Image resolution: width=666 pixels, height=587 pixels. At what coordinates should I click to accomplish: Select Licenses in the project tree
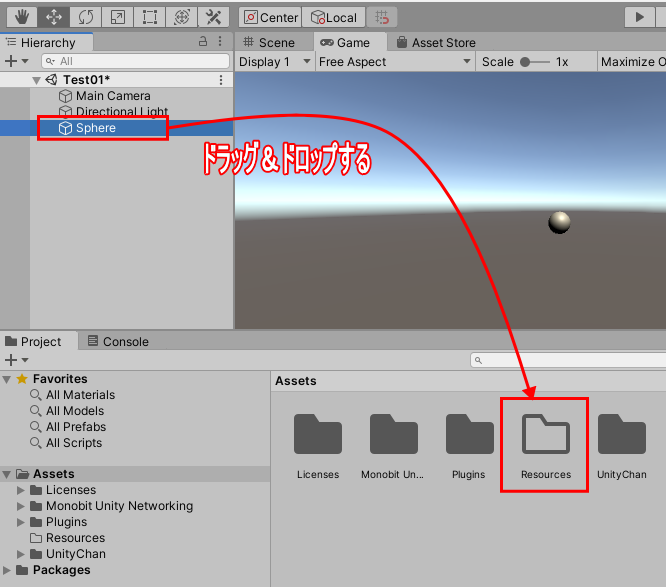pos(71,490)
